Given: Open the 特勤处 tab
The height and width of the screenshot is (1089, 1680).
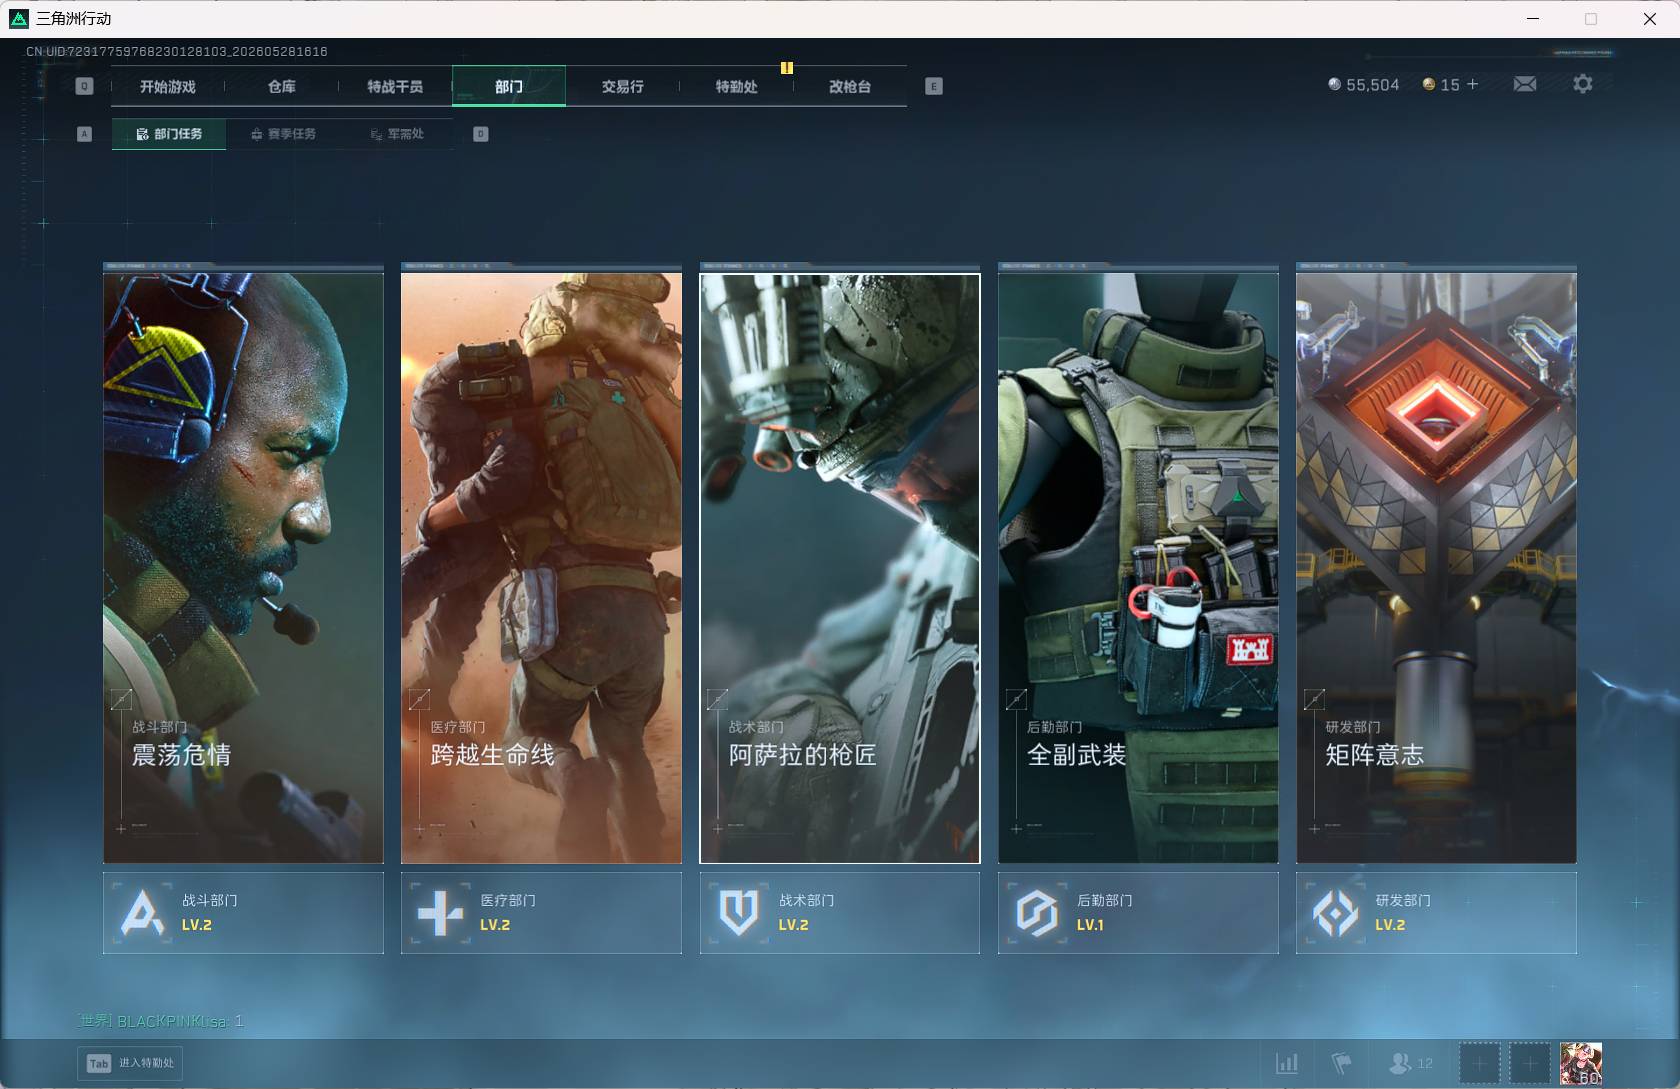Looking at the screenshot, I should pyautogui.click(x=736, y=87).
